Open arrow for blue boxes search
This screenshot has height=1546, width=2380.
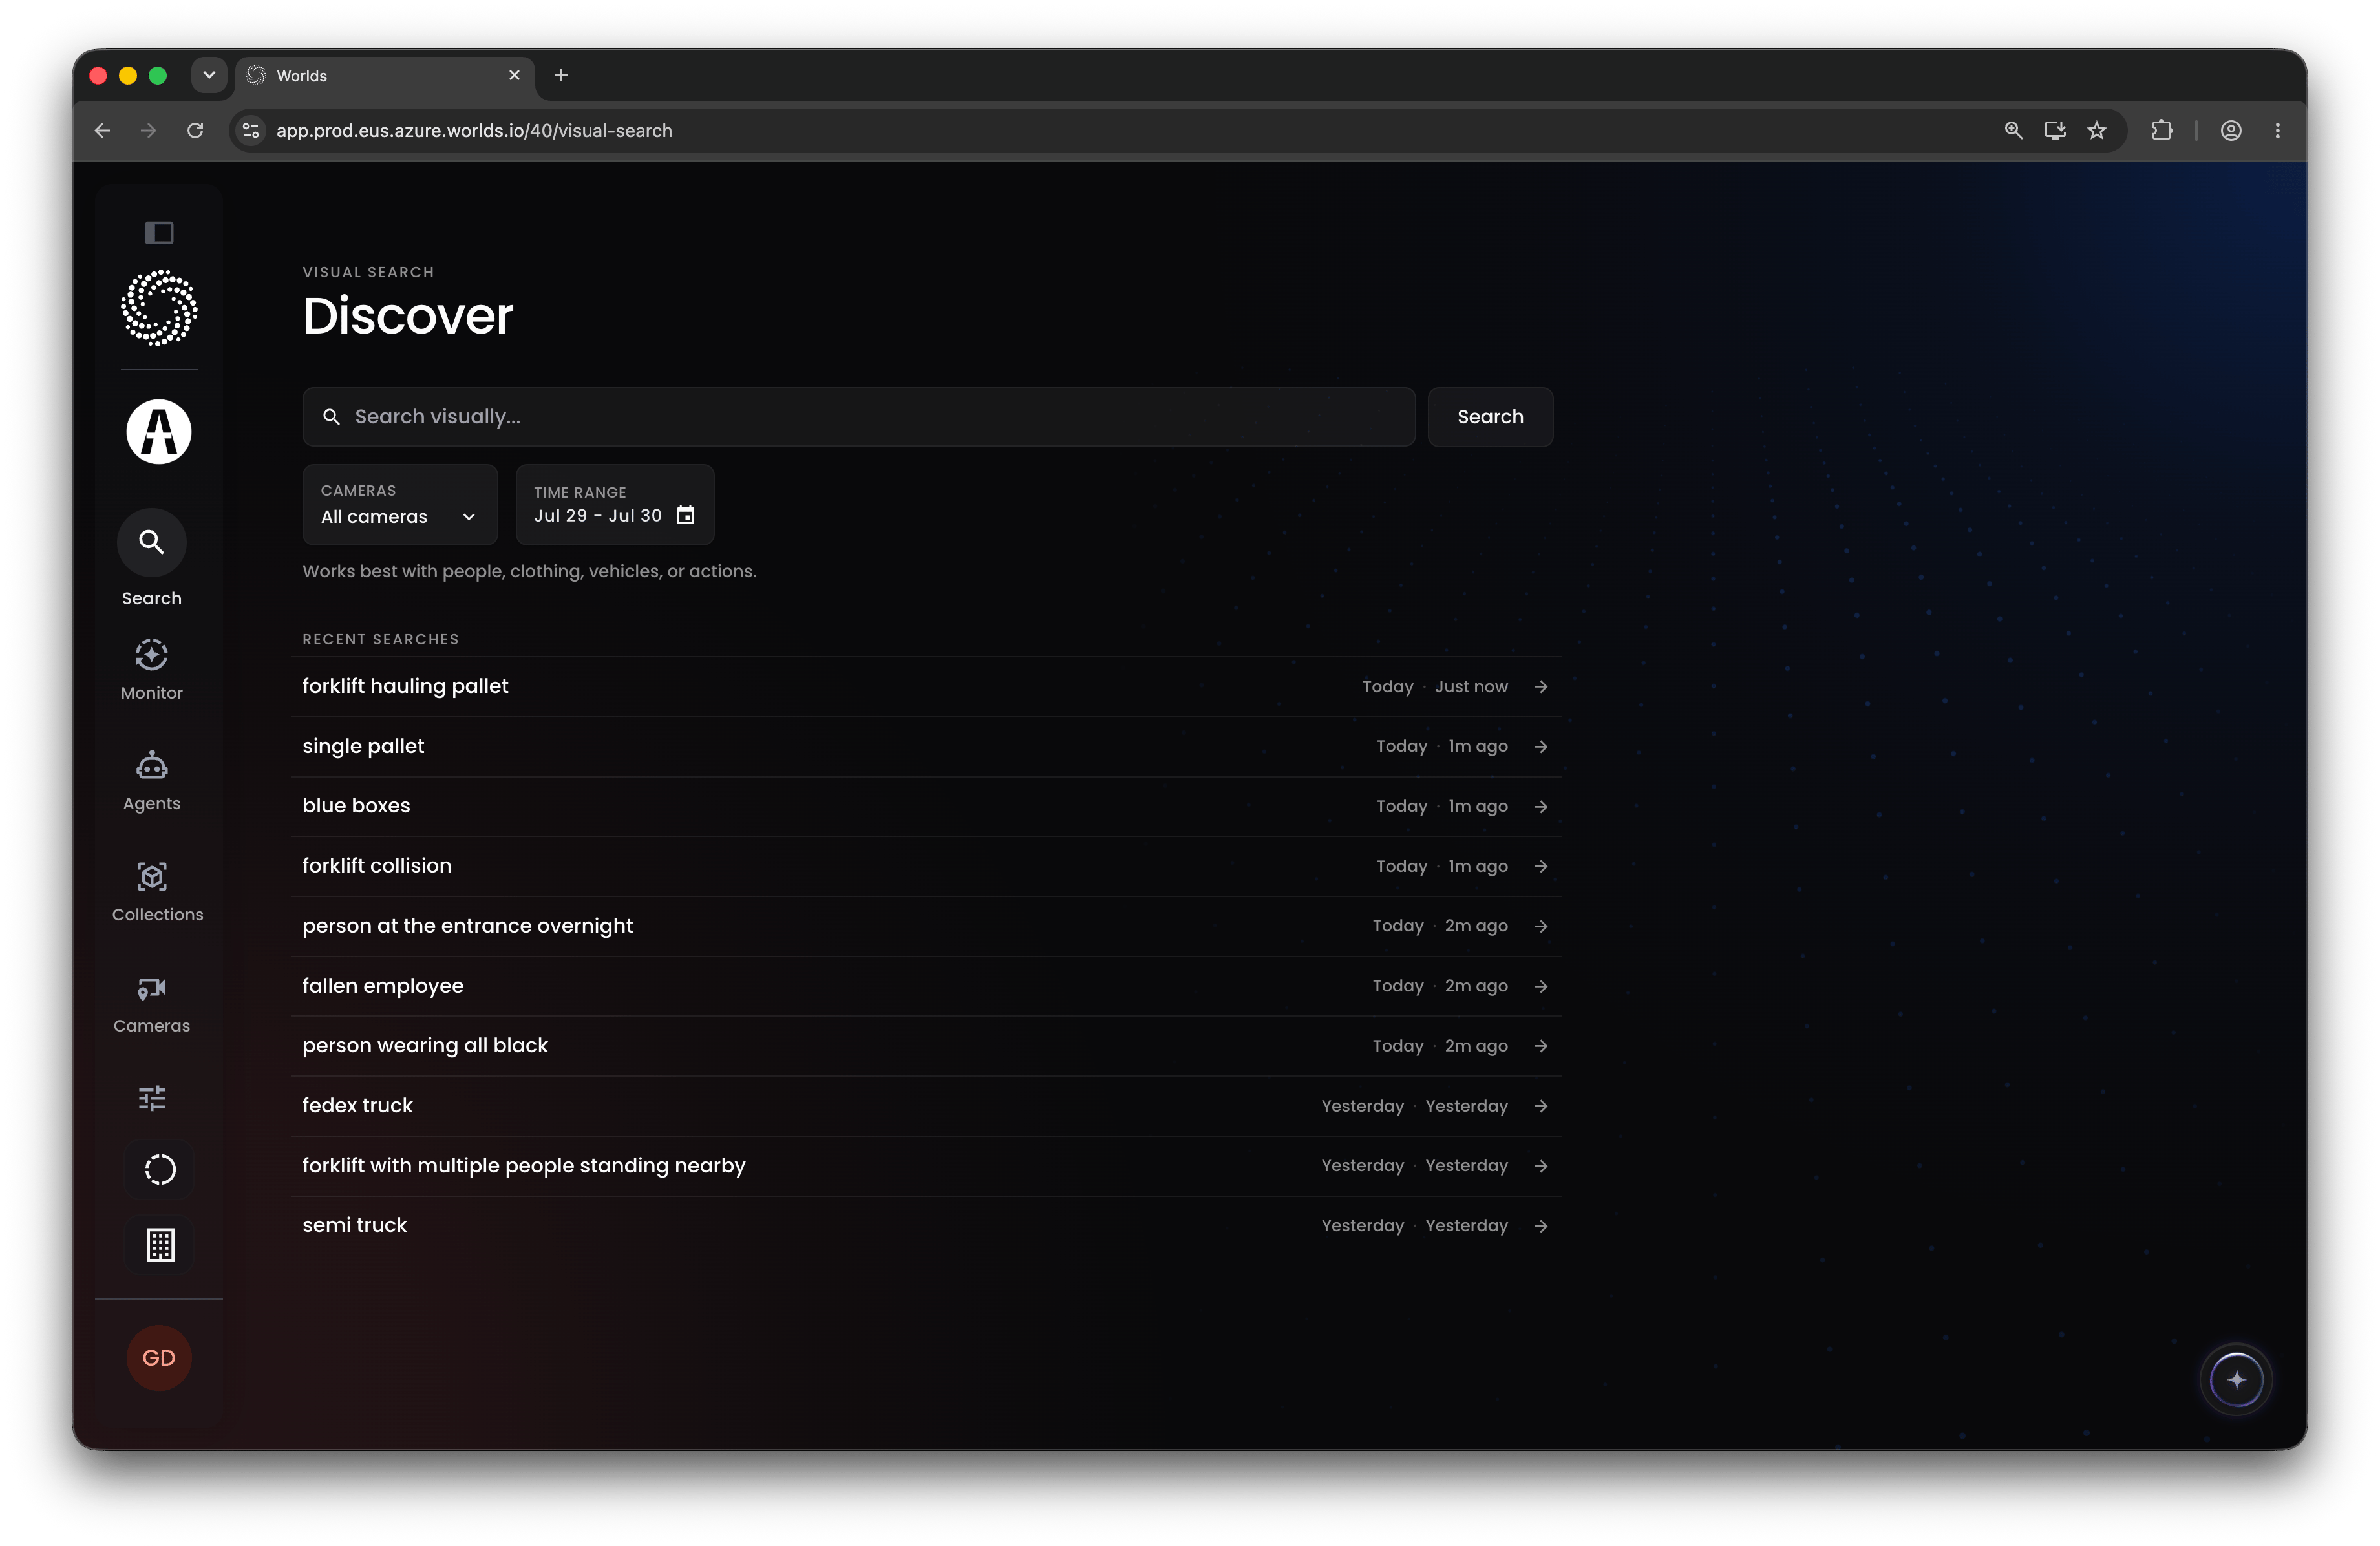[x=1541, y=806]
